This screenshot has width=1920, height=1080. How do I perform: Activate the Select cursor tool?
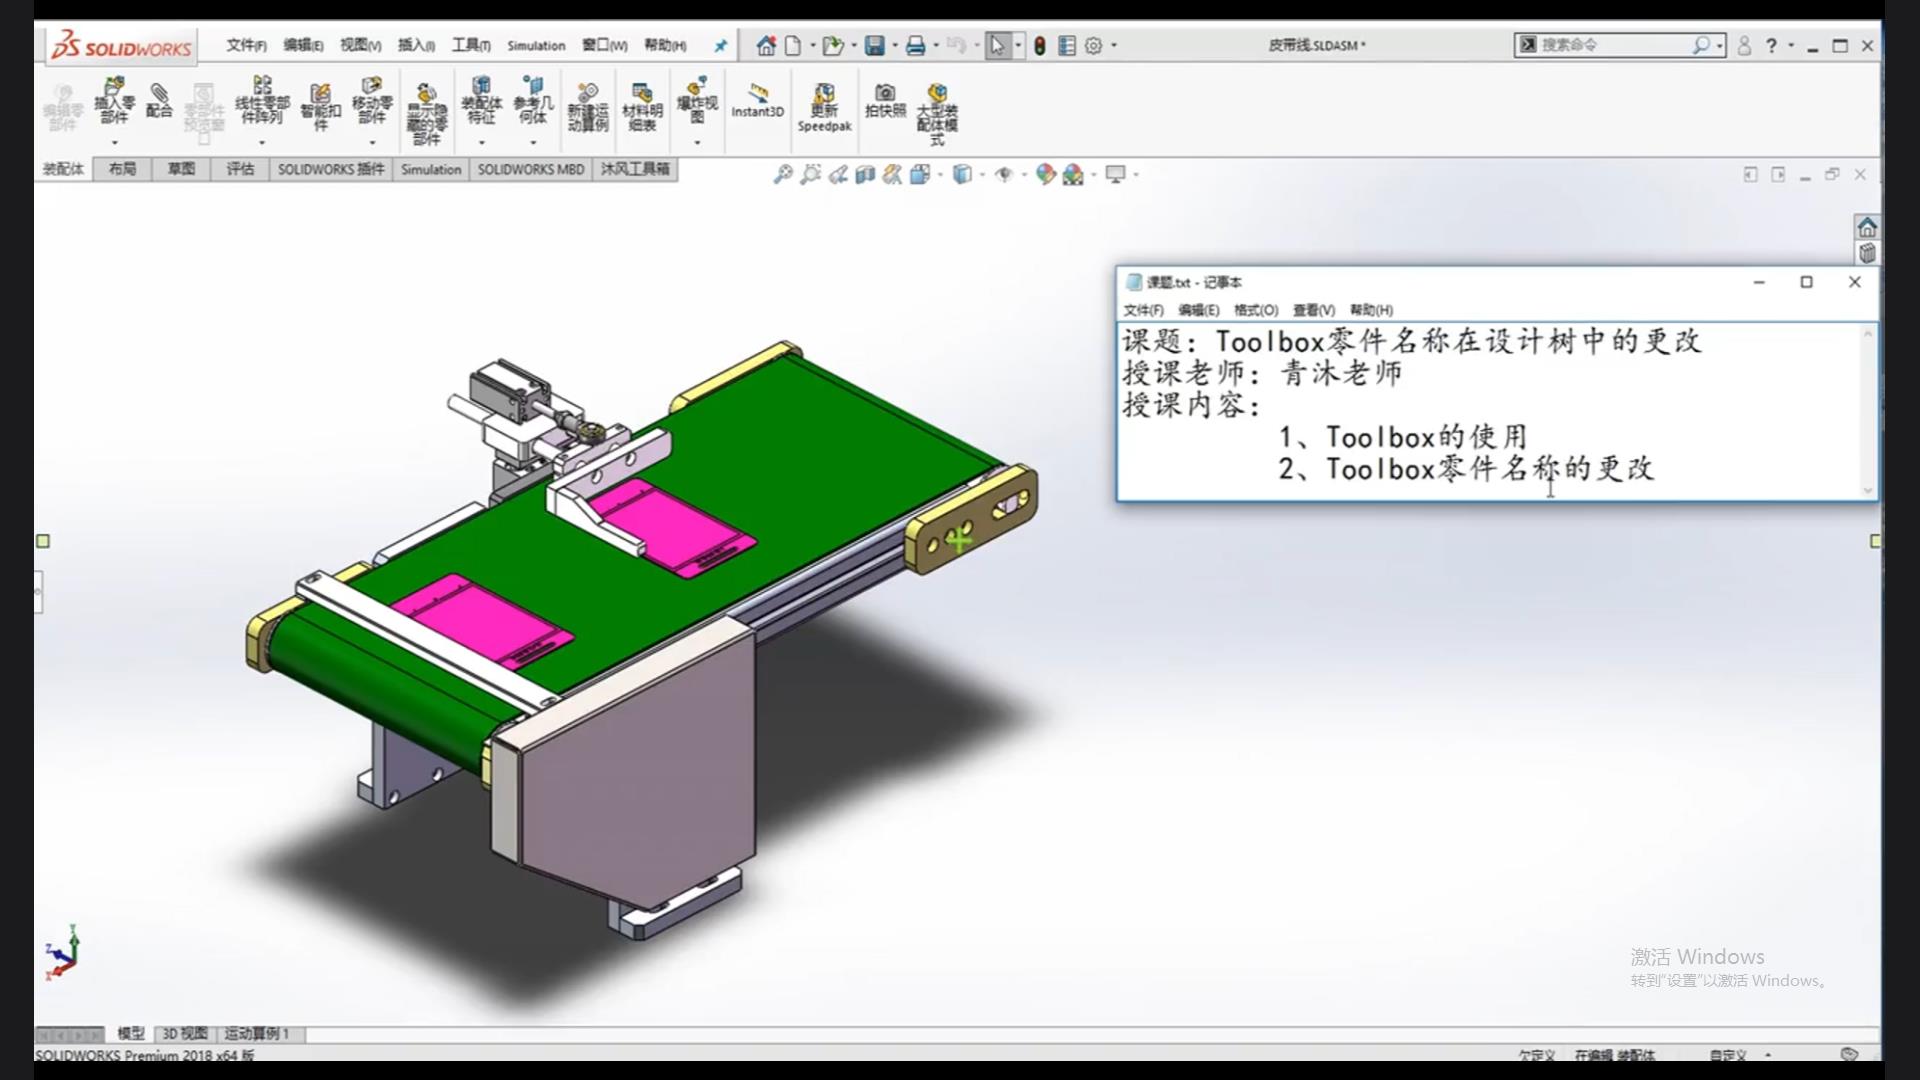point(998,46)
